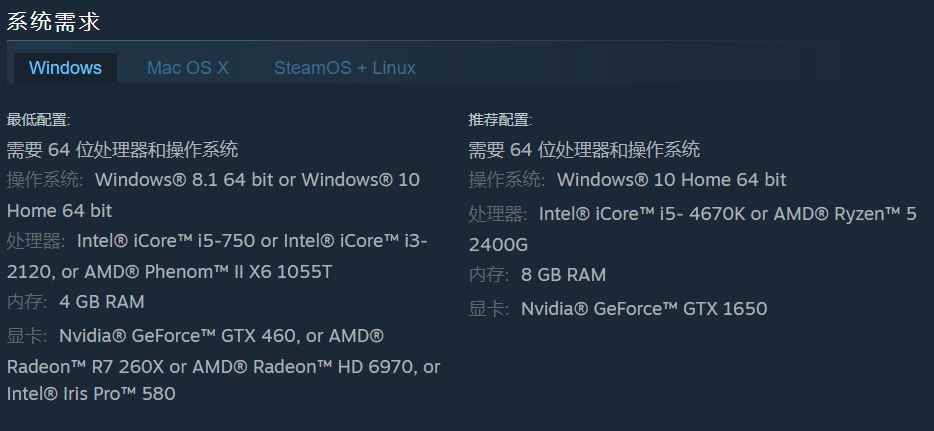
Task: Switch to the Mac OS X tab
Action: coord(188,68)
